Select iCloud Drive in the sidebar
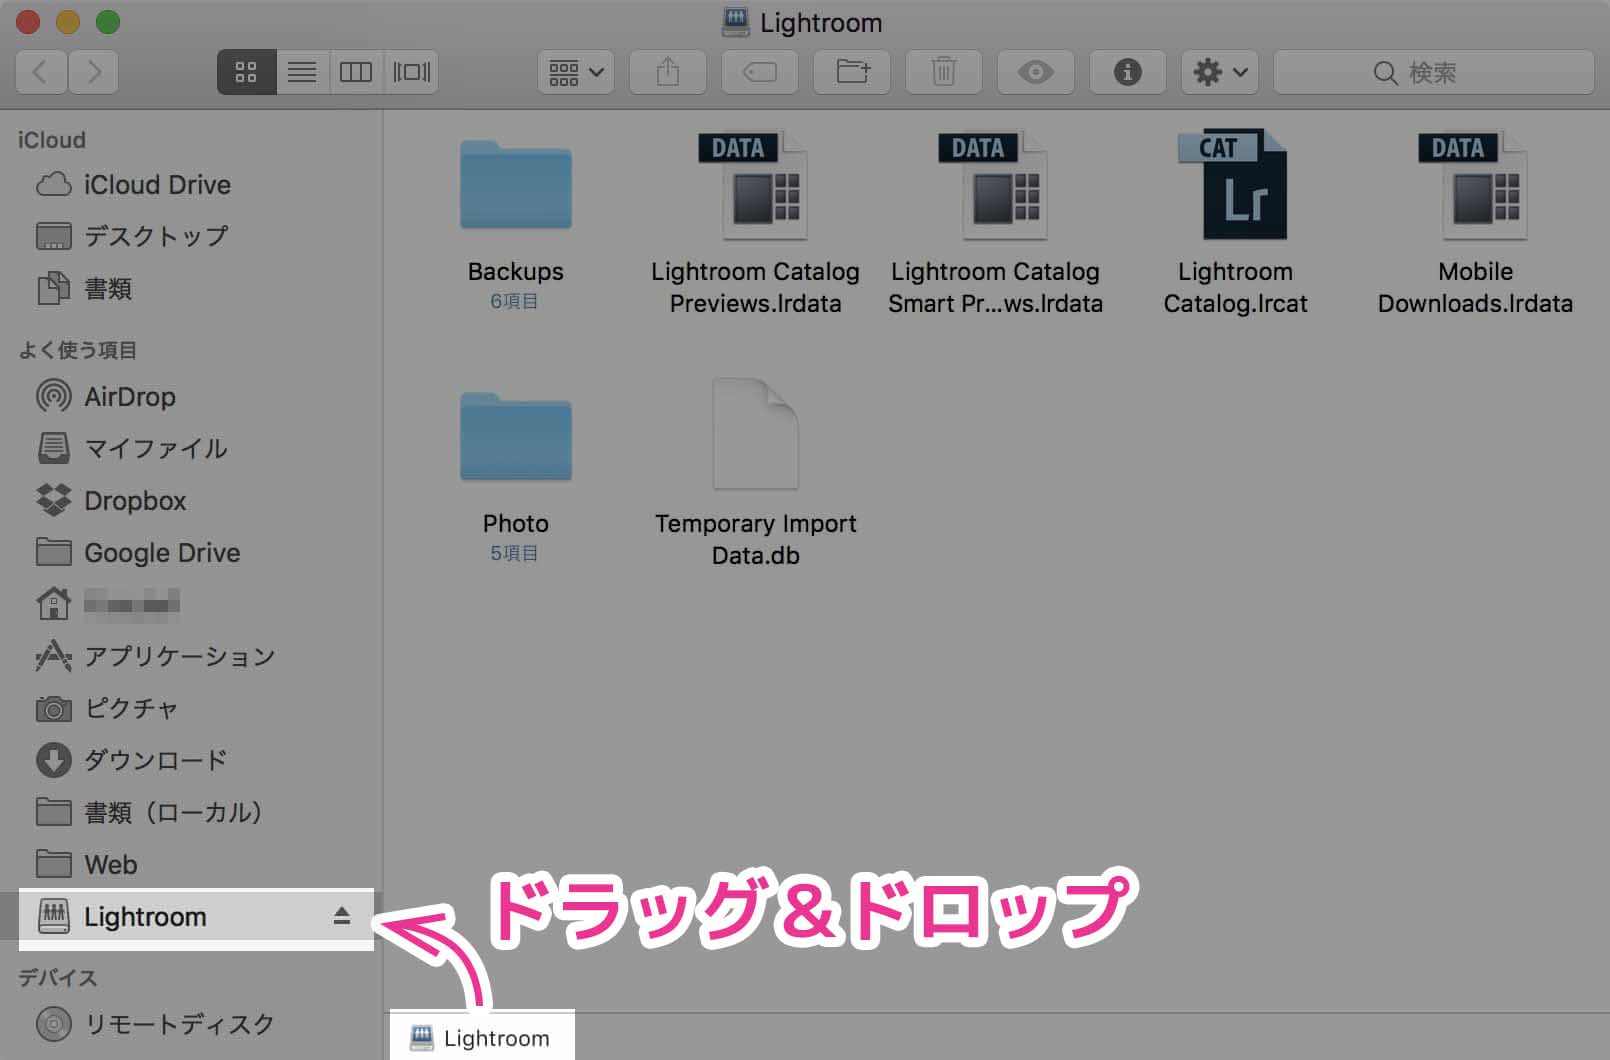This screenshot has width=1610, height=1060. [x=157, y=185]
